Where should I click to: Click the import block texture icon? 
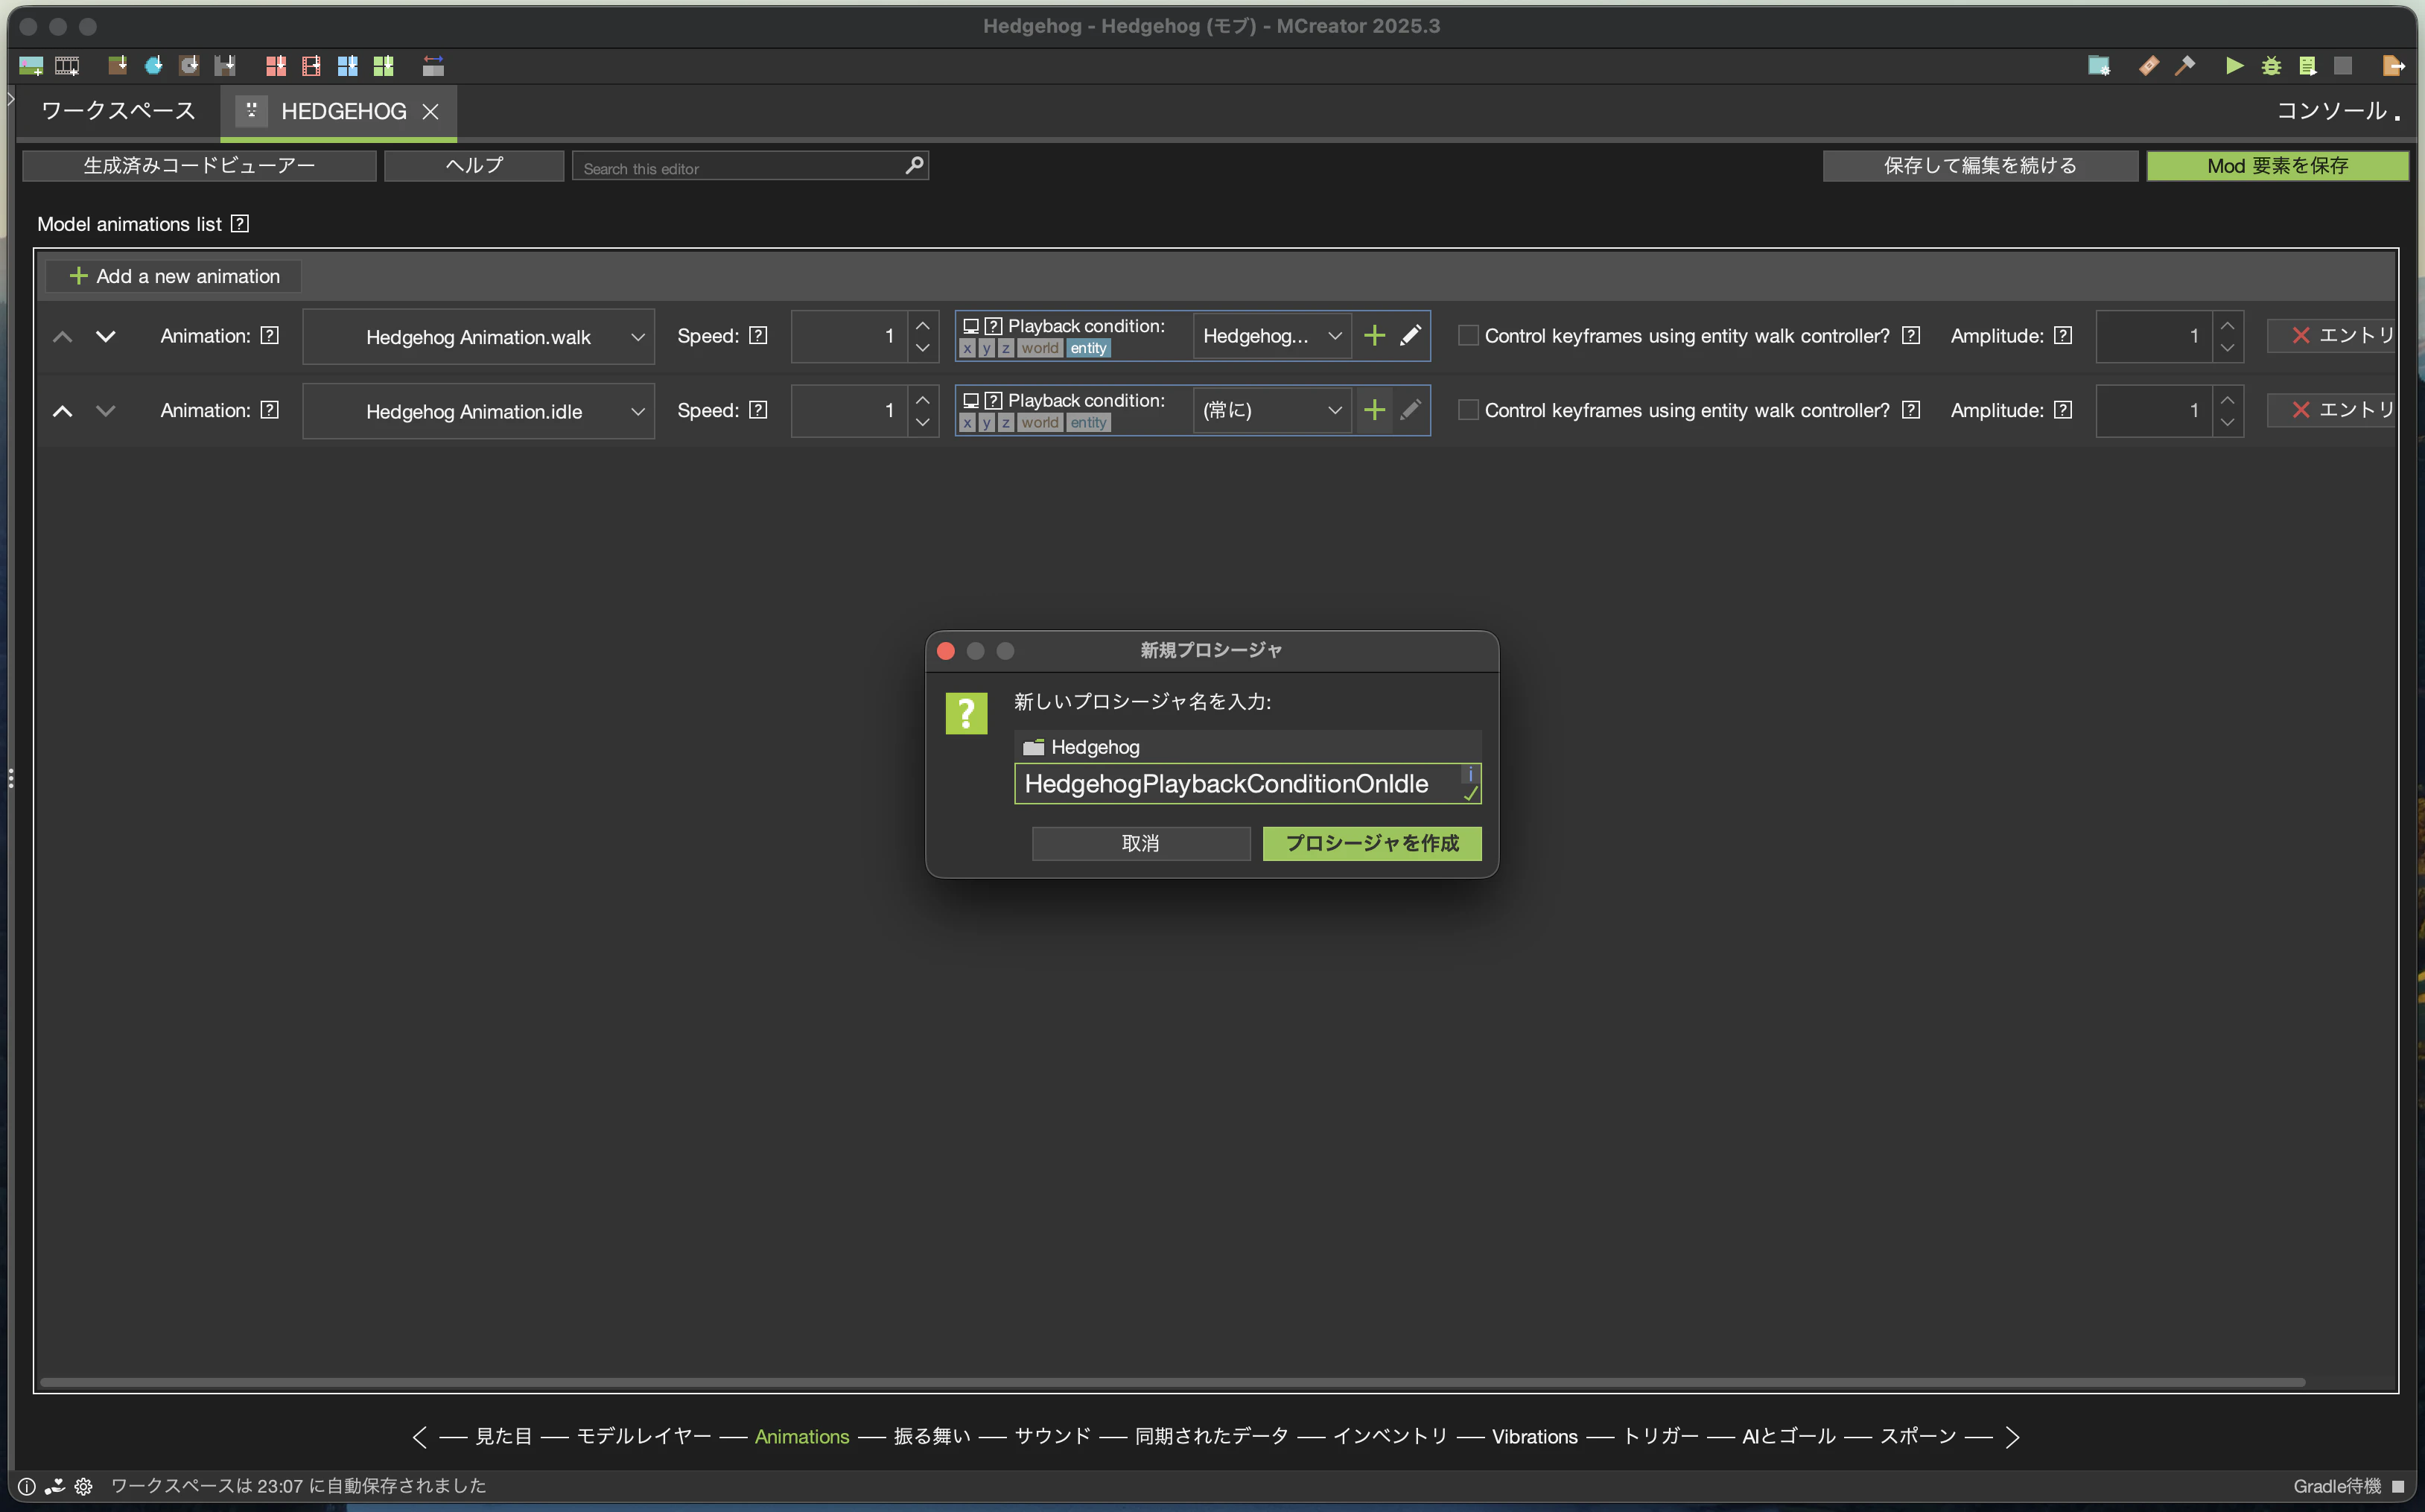pos(117,66)
